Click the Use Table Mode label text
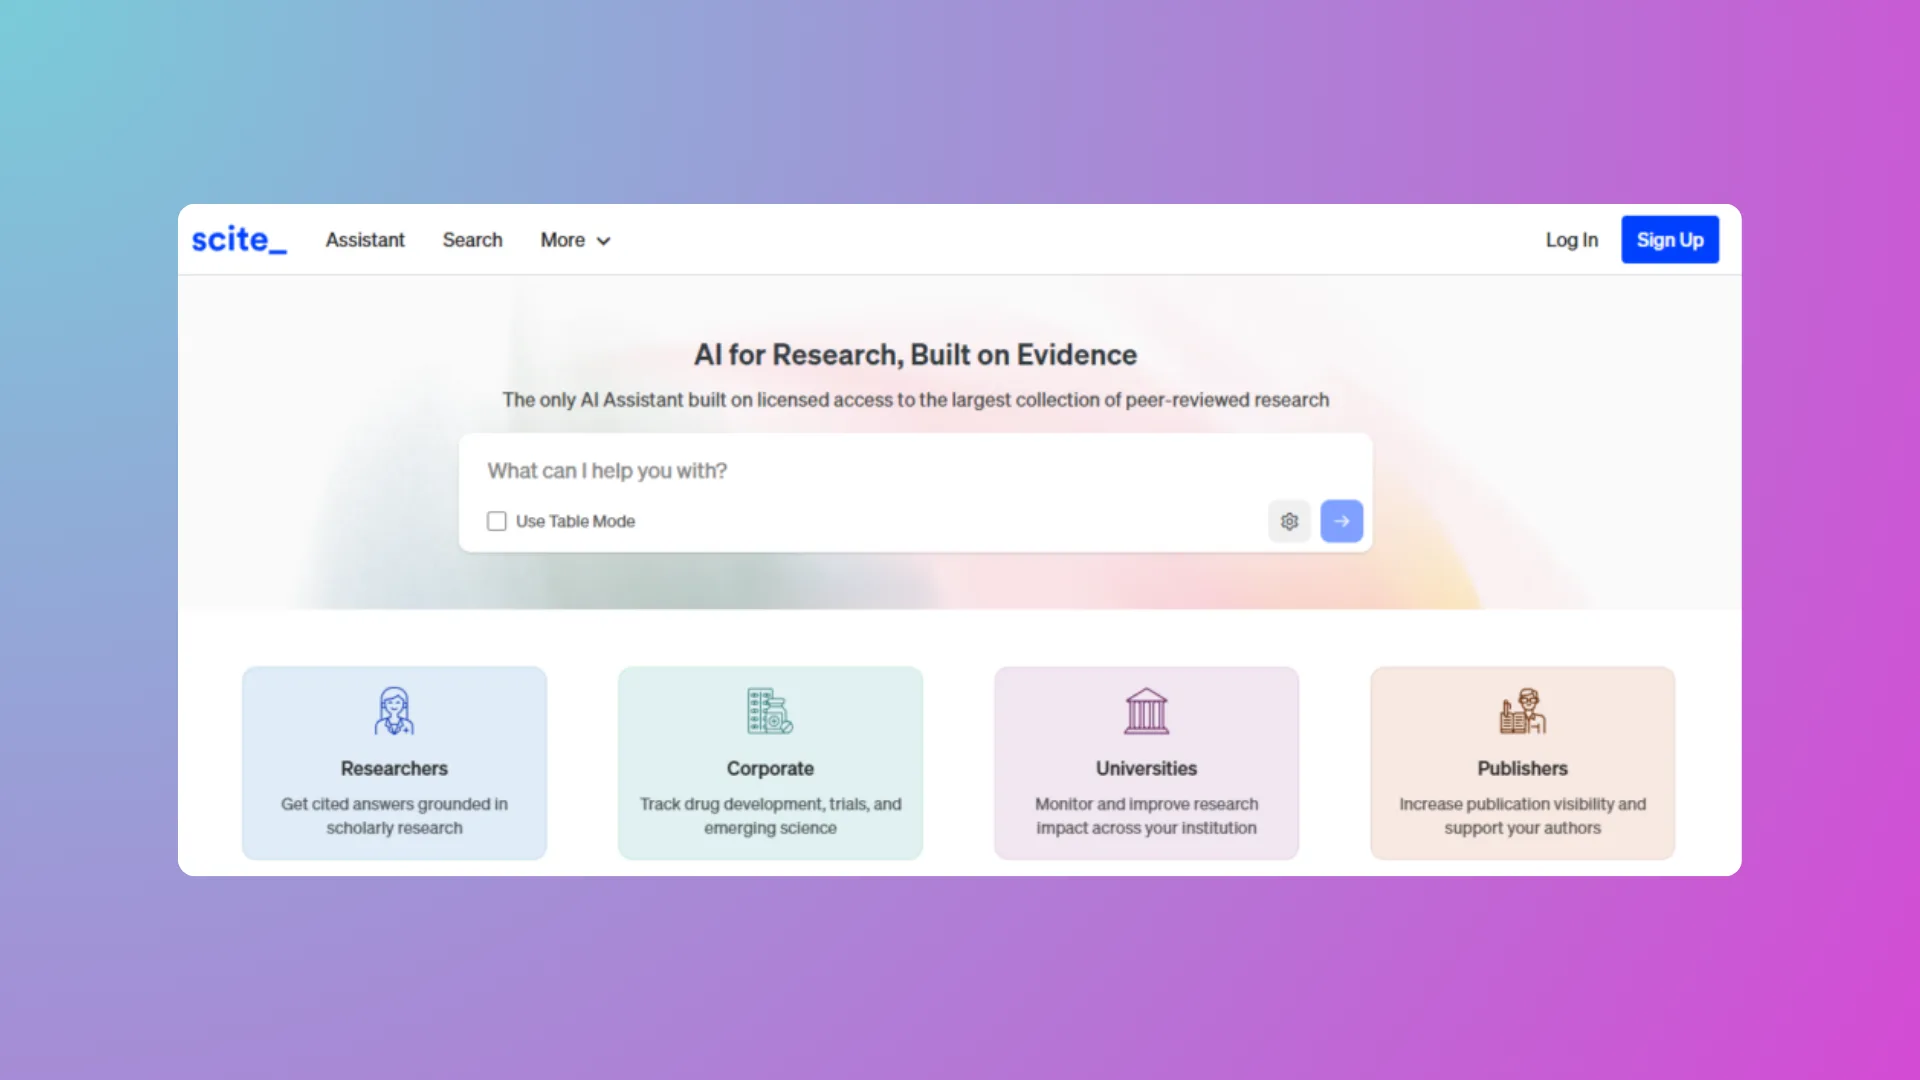Image resolution: width=1920 pixels, height=1080 pixels. pyautogui.click(x=575, y=521)
